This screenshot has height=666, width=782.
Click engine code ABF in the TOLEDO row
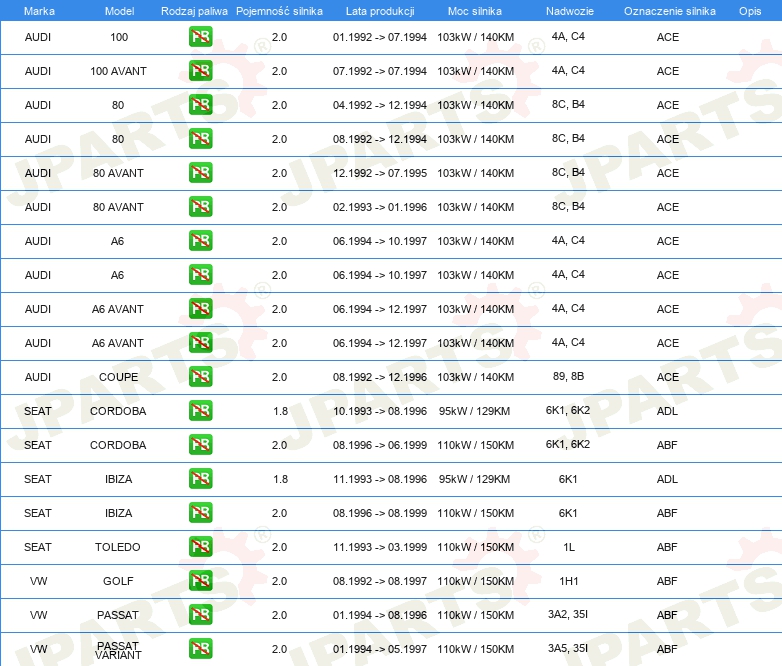click(x=667, y=547)
